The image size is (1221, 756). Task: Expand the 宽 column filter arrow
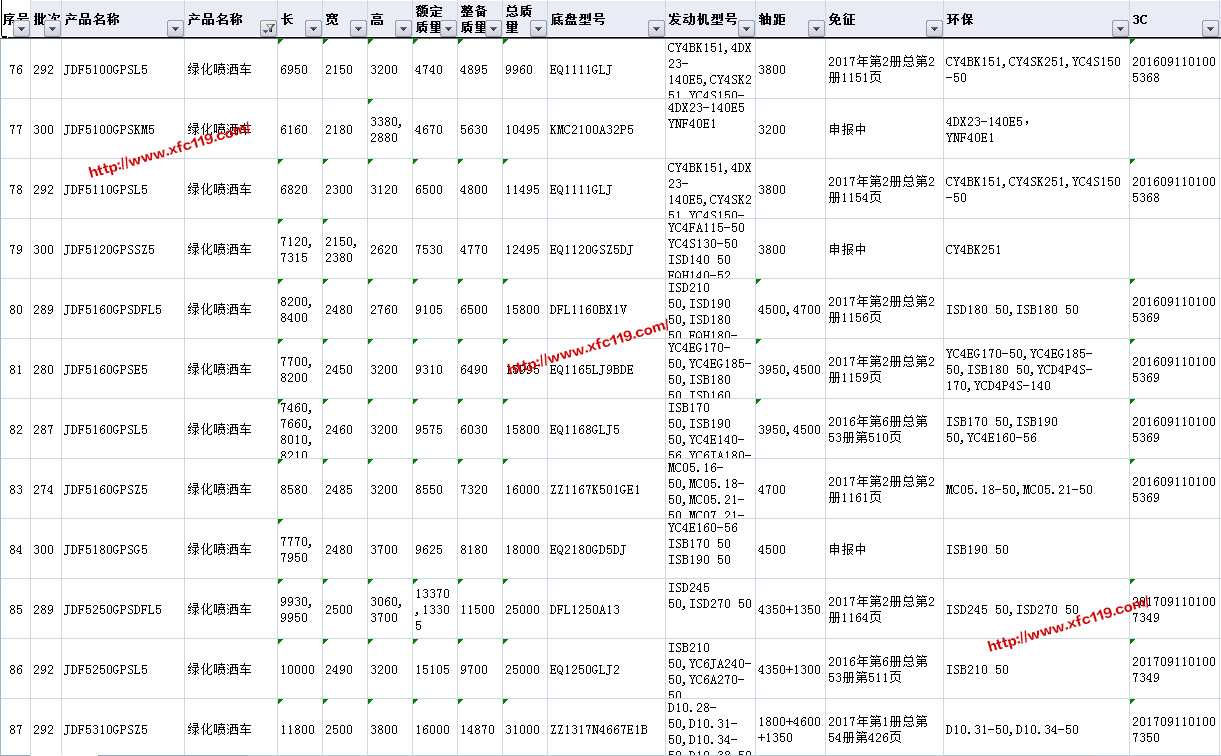[x=358, y=30]
